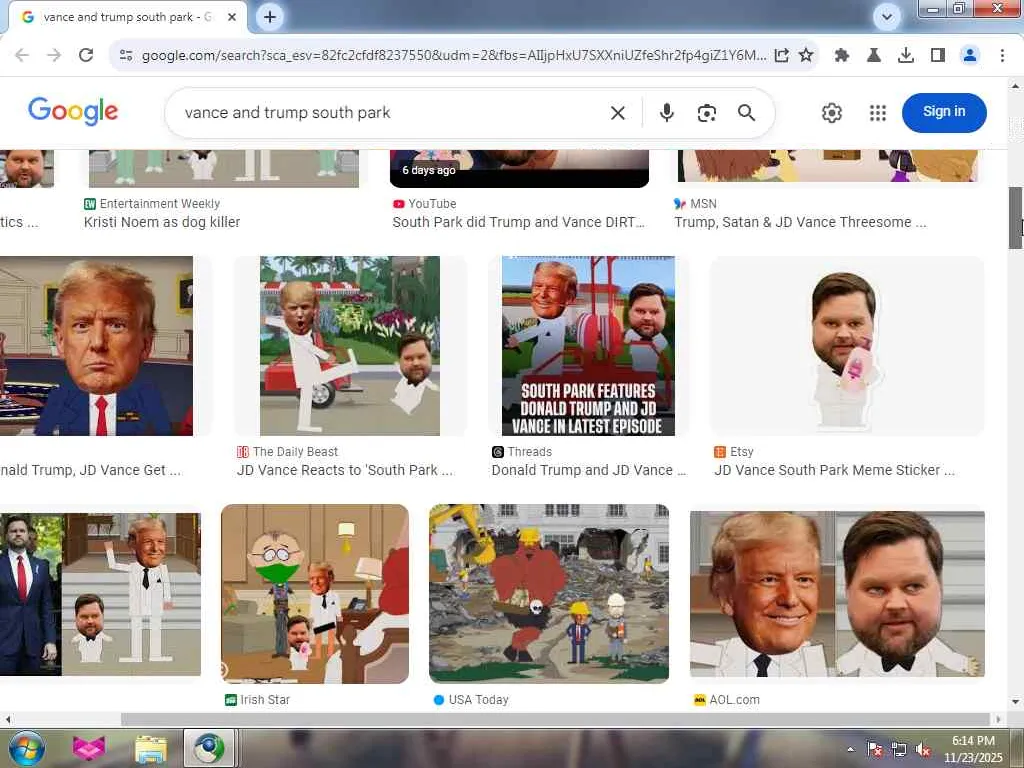Open pink fox app in taskbar

(89, 748)
